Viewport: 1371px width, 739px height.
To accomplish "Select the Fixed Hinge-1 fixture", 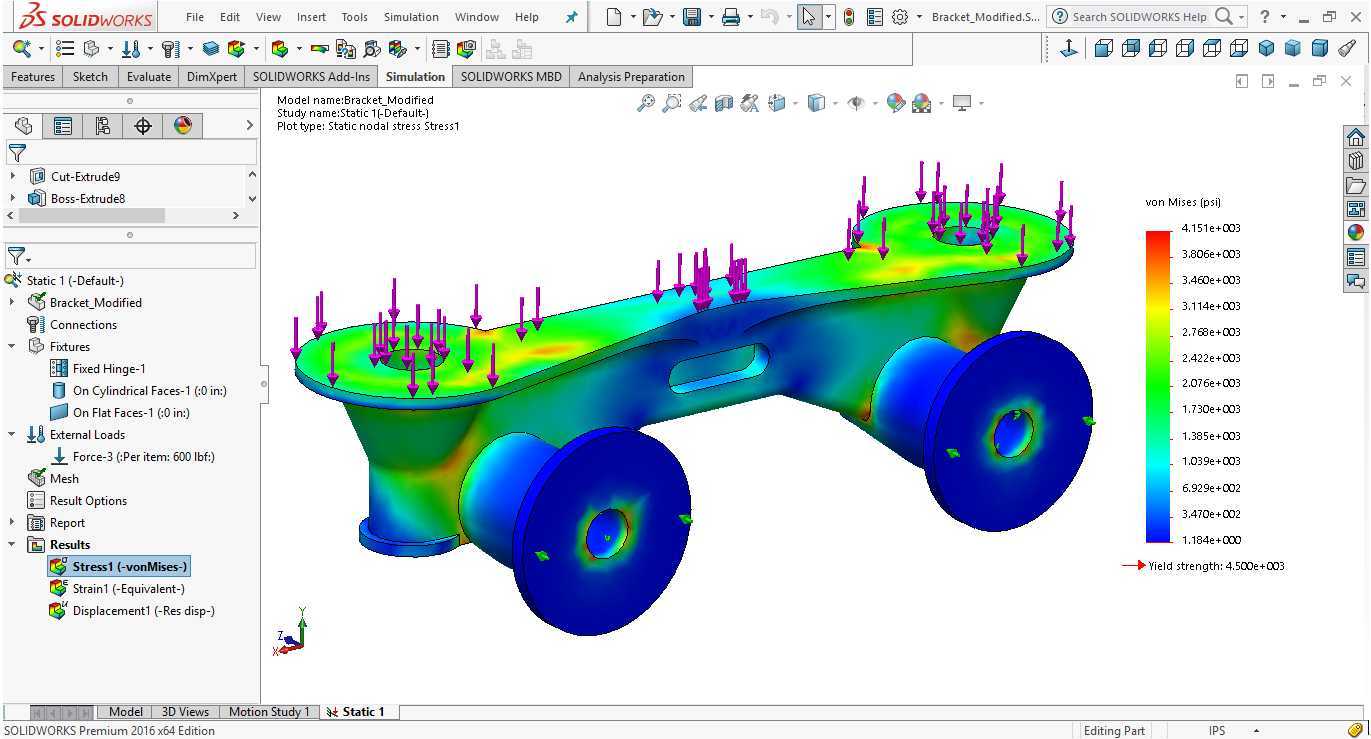I will [x=98, y=369].
